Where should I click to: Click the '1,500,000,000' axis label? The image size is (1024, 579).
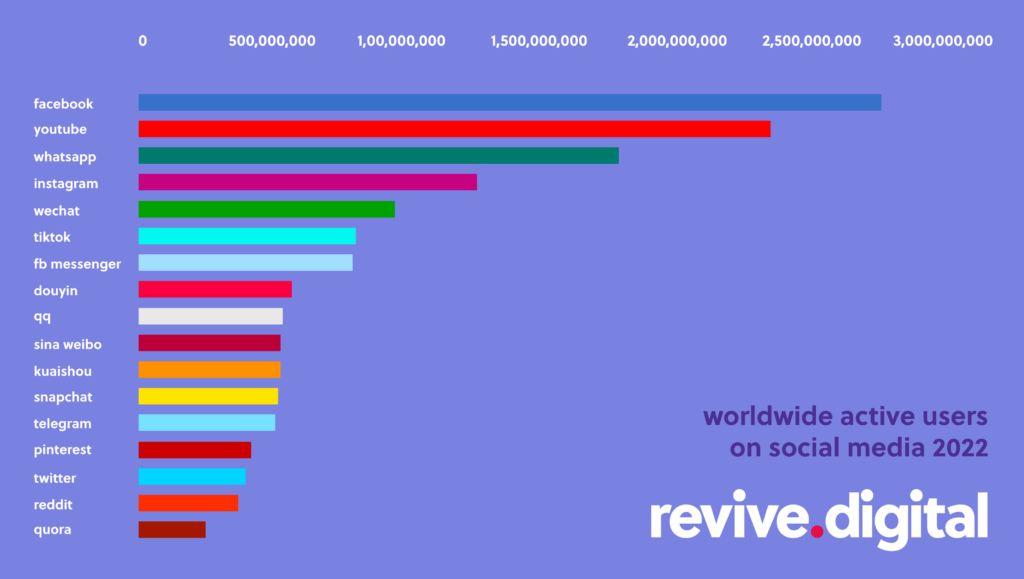(x=539, y=41)
